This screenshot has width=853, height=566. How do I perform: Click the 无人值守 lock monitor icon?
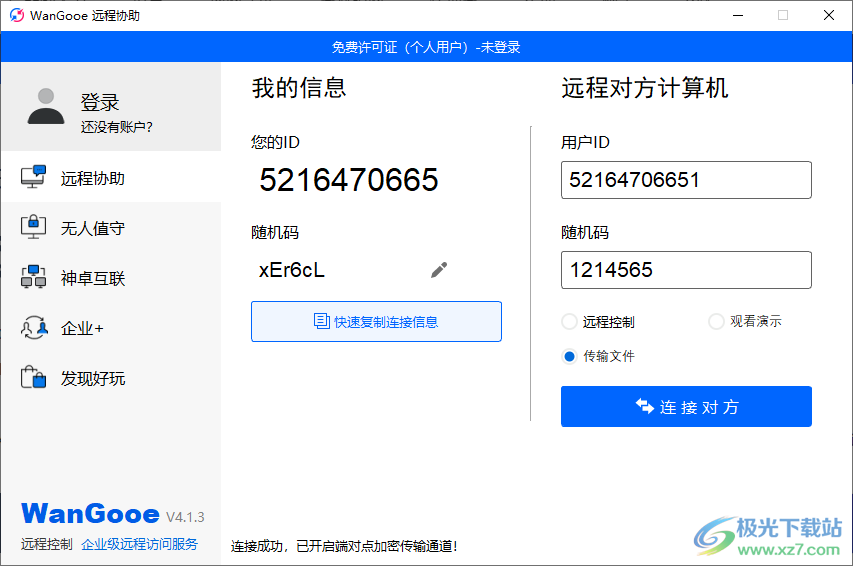click(x=33, y=227)
